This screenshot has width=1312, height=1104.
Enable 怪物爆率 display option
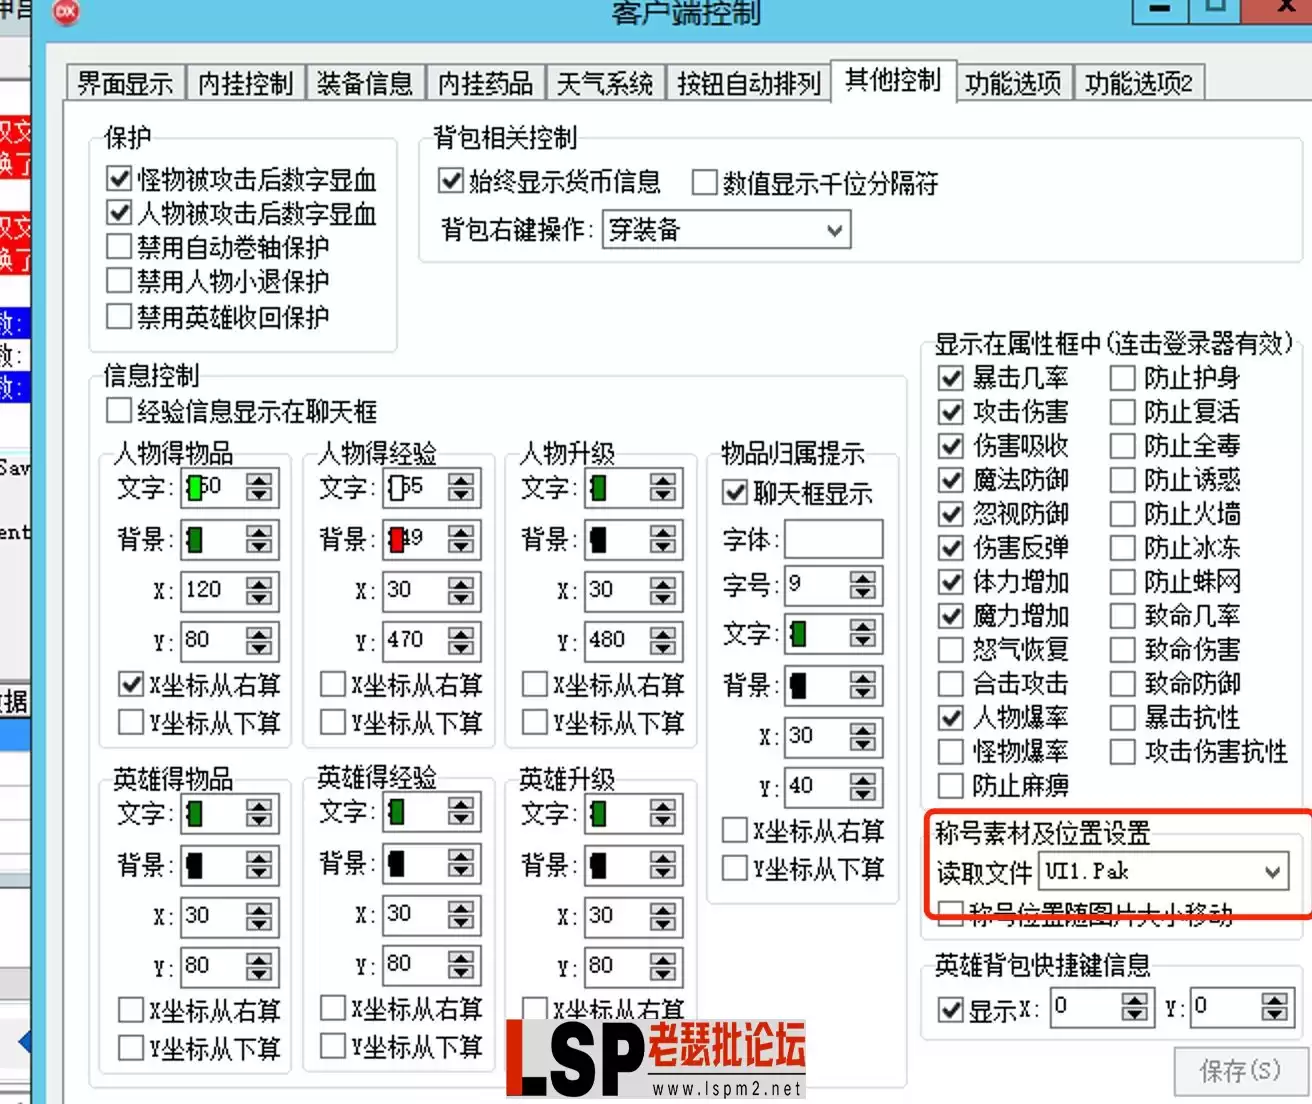coord(950,751)
